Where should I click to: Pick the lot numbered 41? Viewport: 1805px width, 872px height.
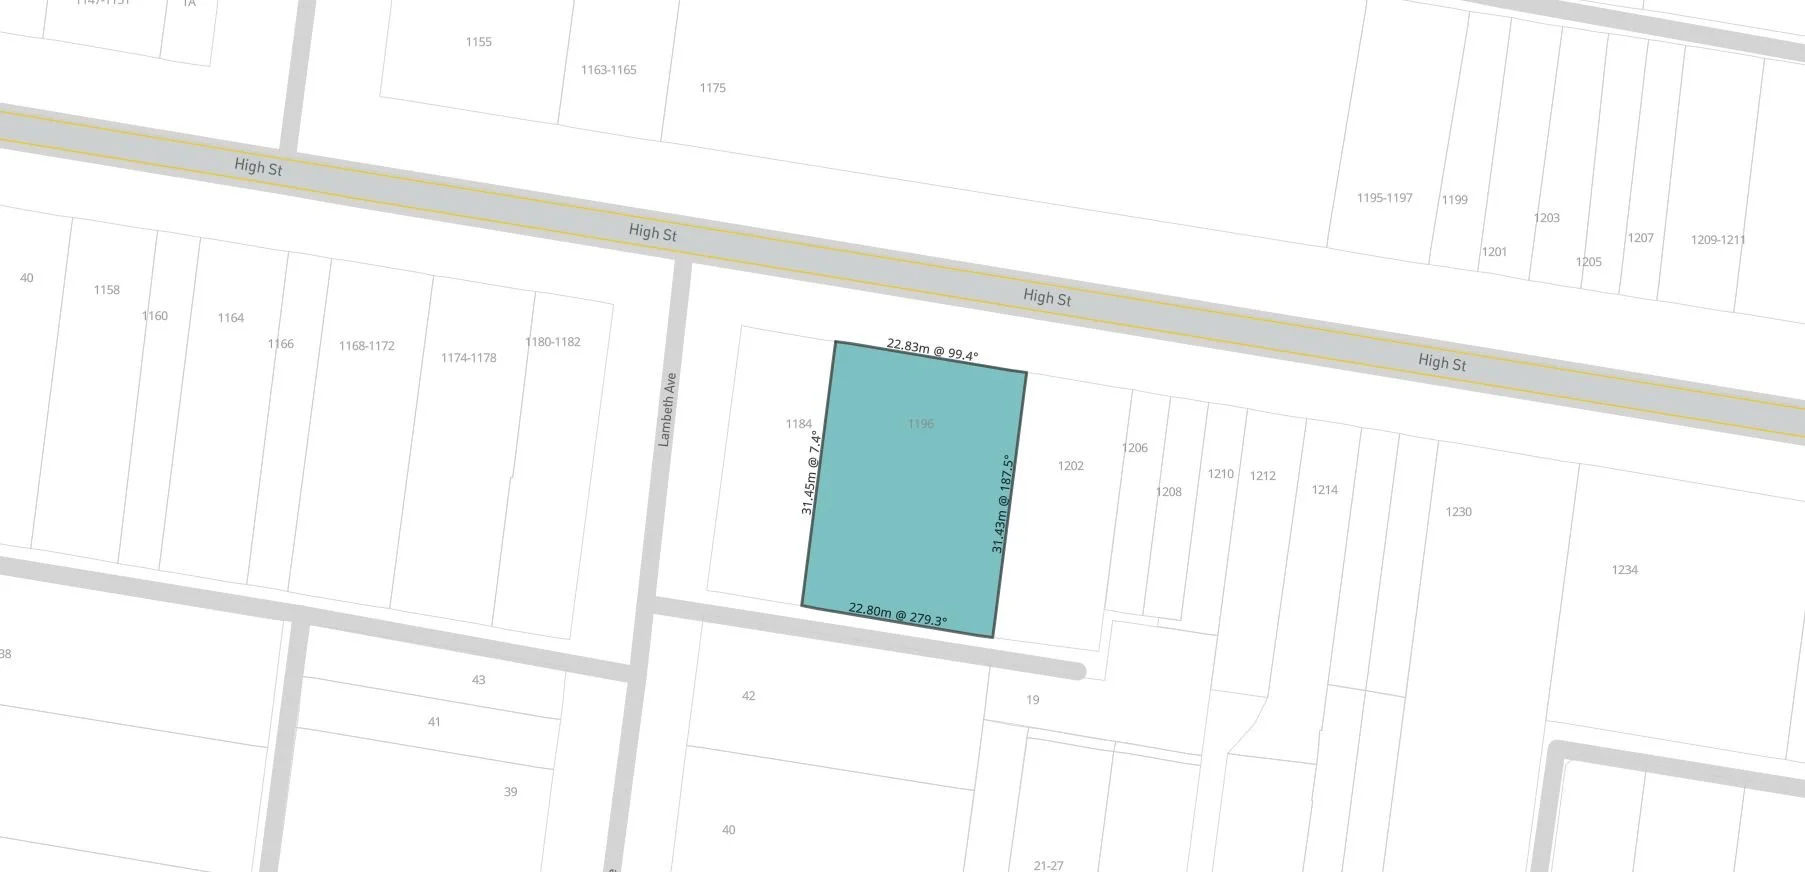click(x=434, y=722)
